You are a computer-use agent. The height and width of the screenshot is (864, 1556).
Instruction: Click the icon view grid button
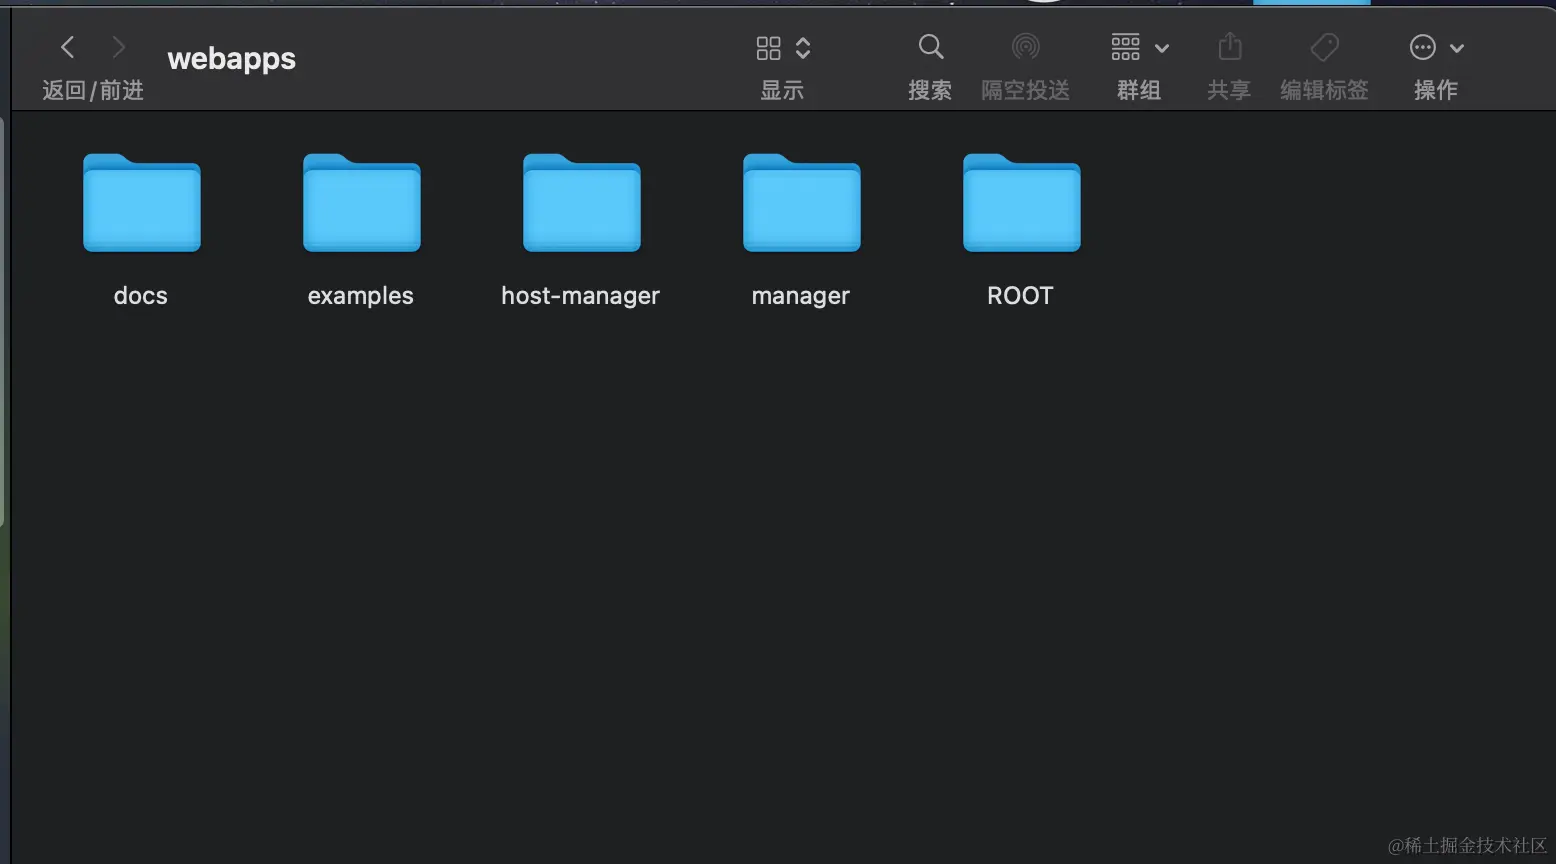click(768, 48)
